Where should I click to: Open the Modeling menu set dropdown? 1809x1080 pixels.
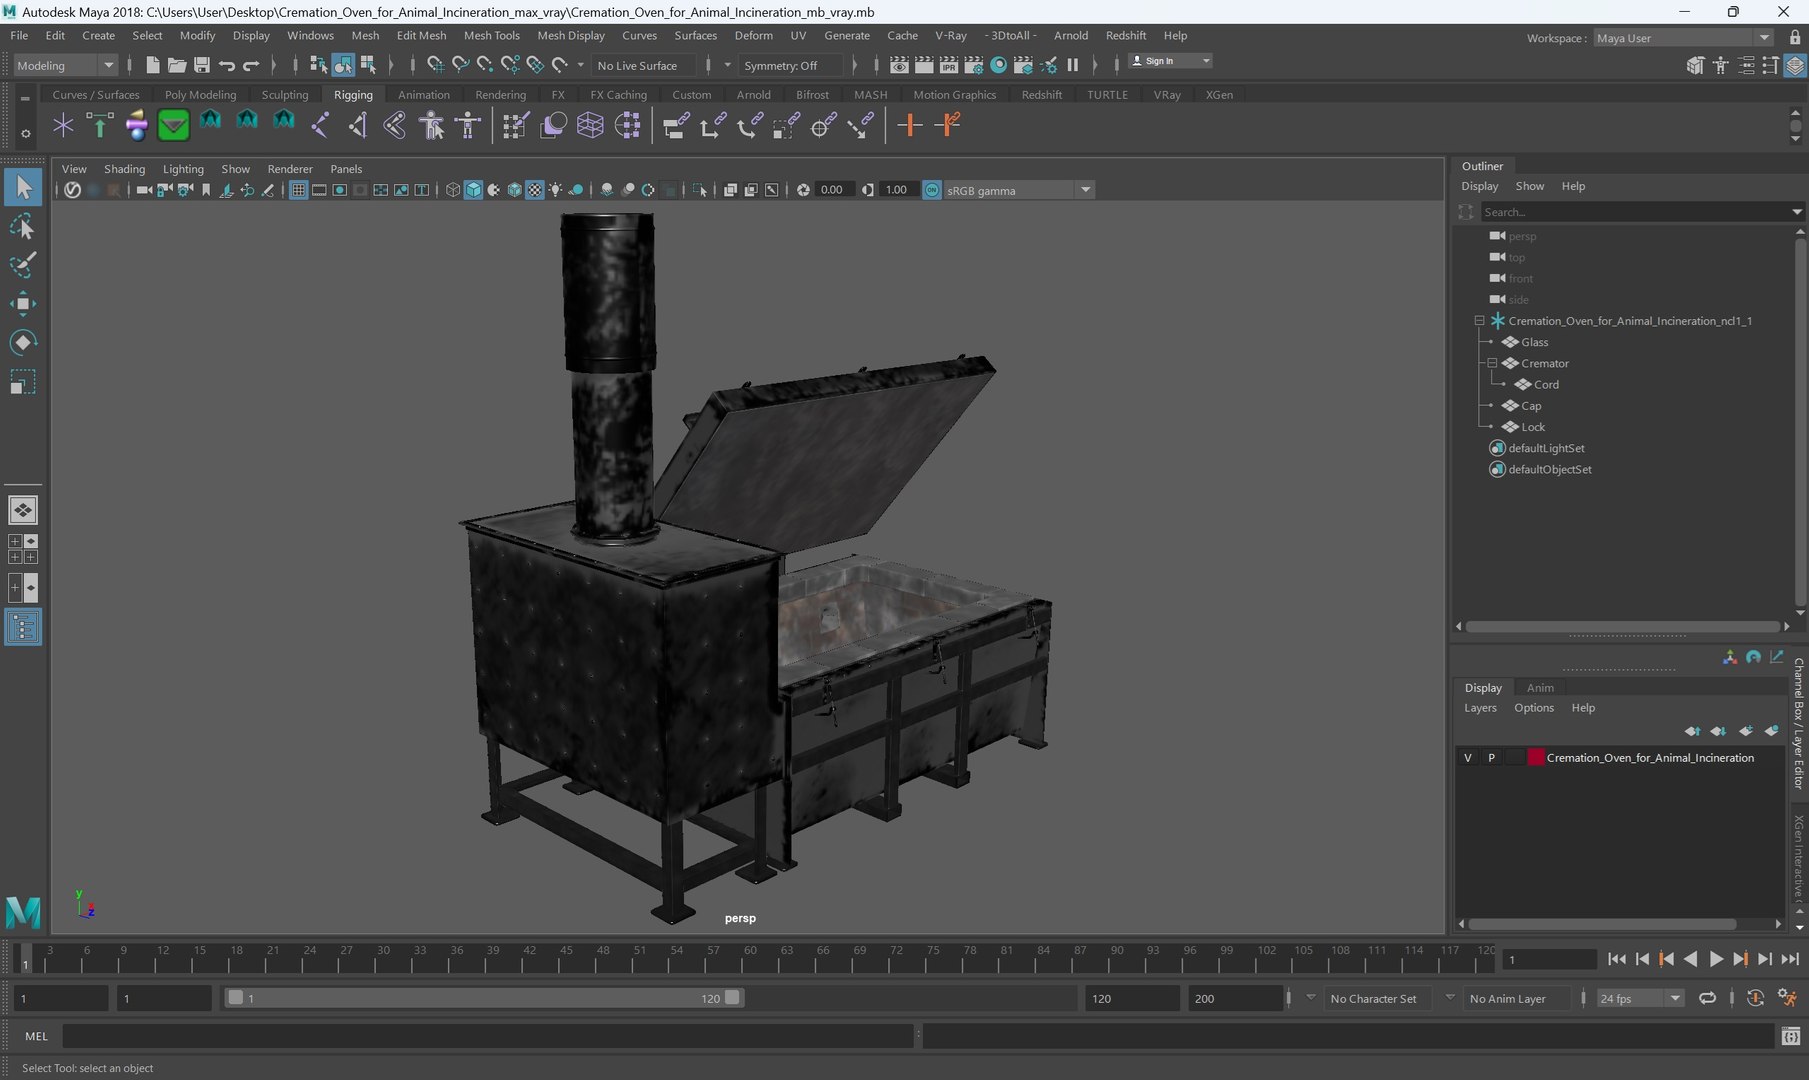pos(66,65)
